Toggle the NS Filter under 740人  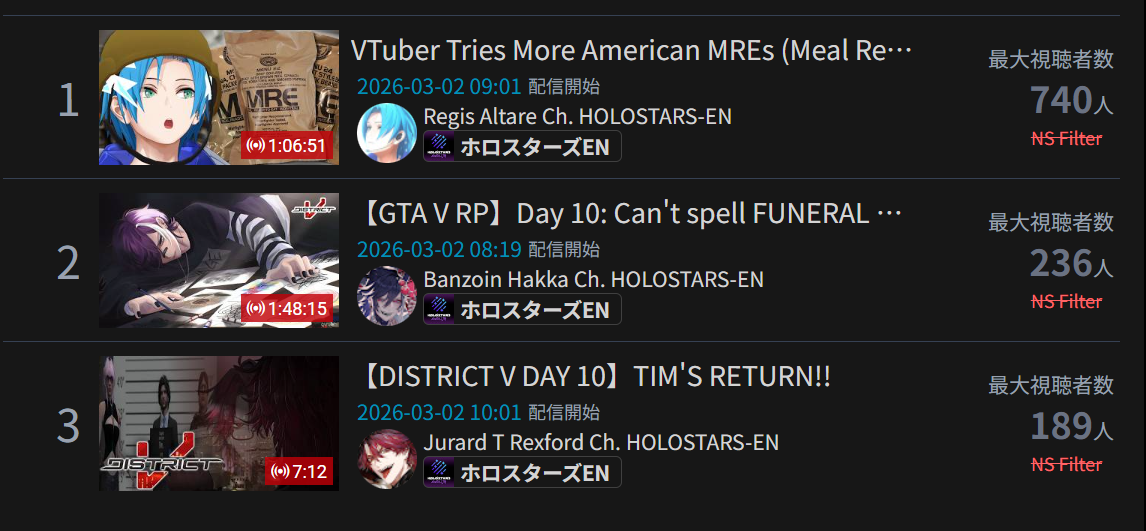pos(1066,138)
